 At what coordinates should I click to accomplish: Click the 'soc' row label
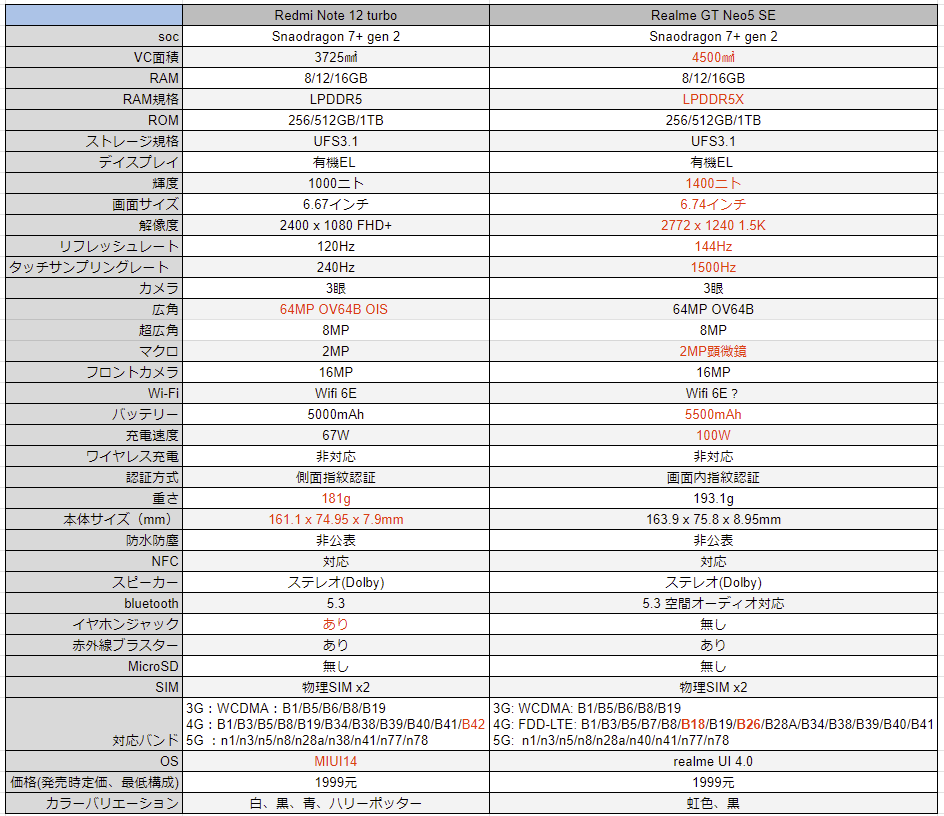pyautogui.click(x=94, y=36)
